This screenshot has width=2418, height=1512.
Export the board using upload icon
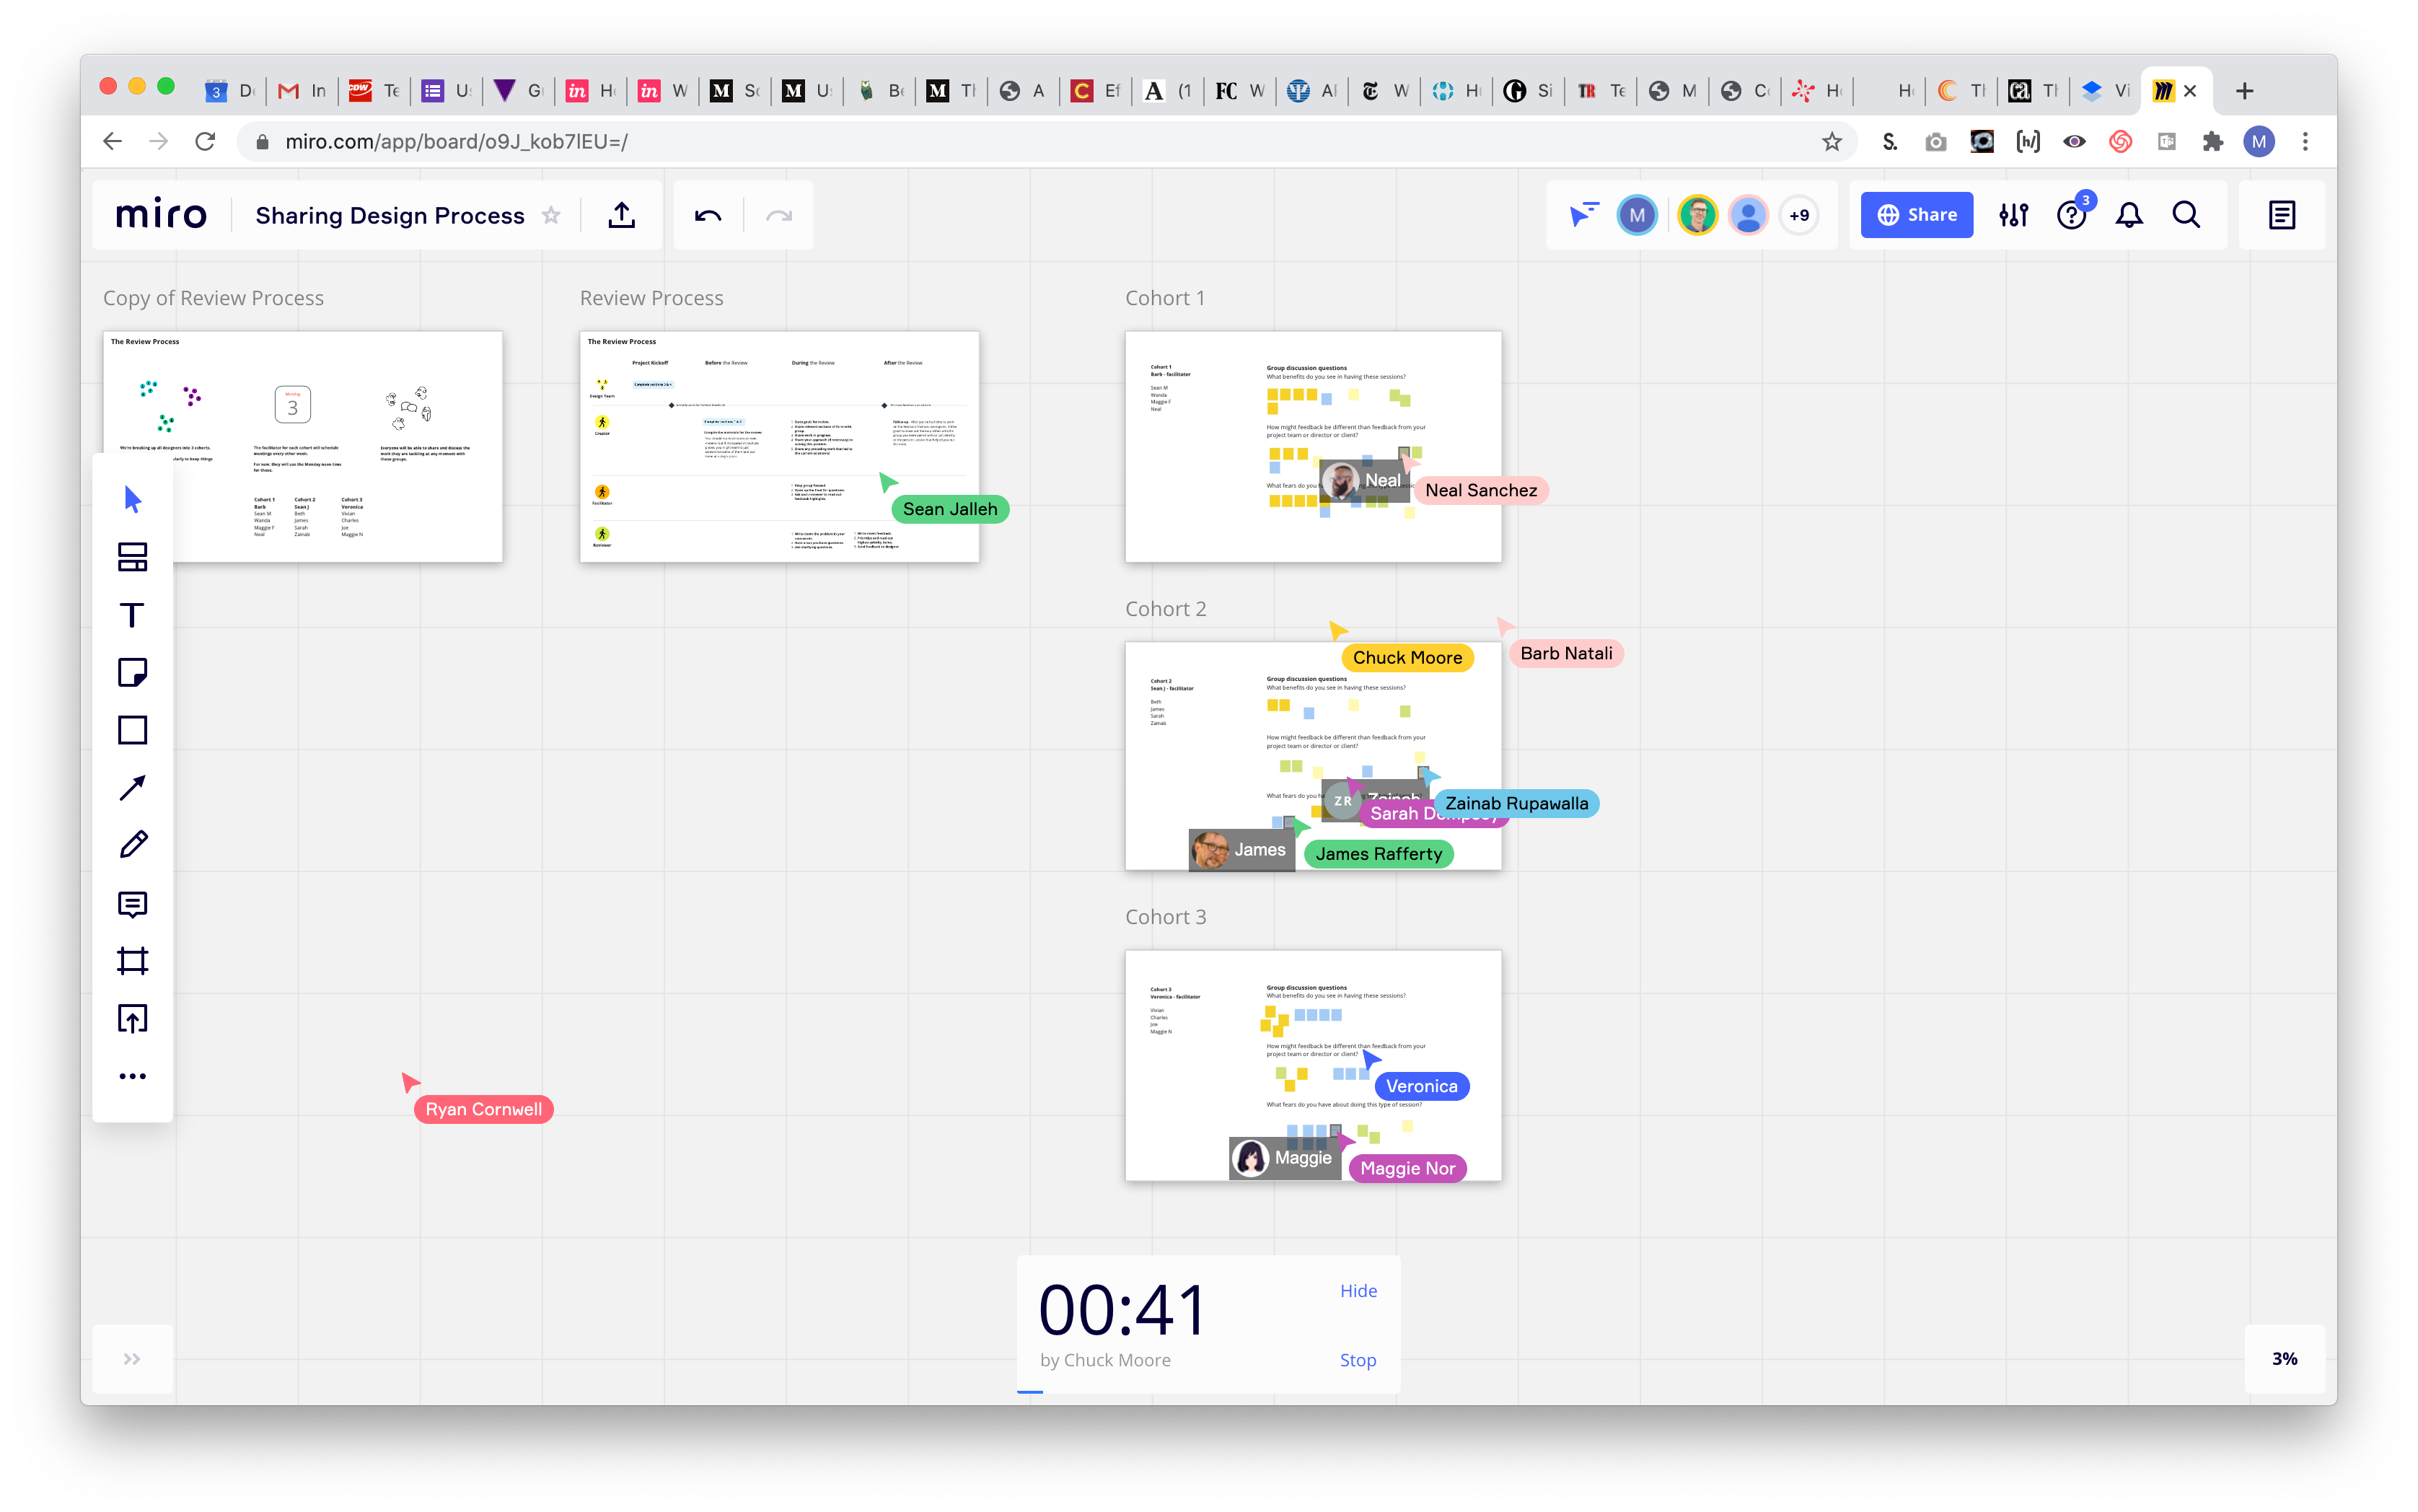click(621, 215)
